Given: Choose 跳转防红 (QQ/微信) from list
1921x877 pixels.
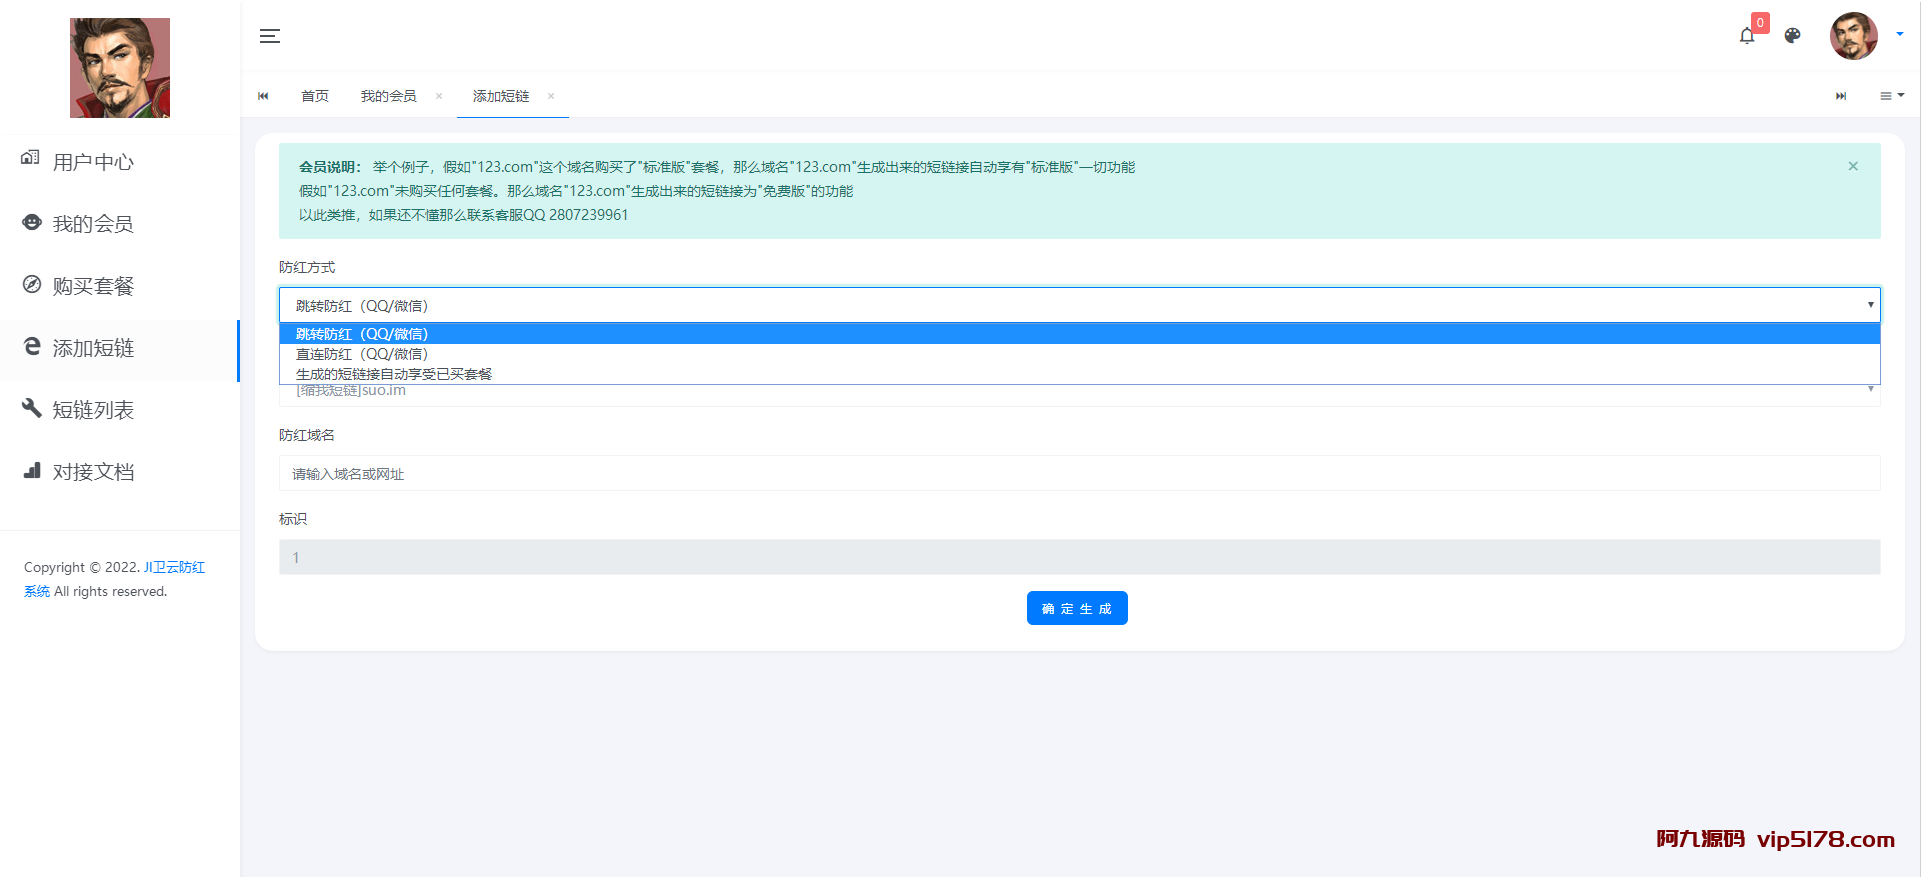Looking at the screenshot, I should (362, 334).
